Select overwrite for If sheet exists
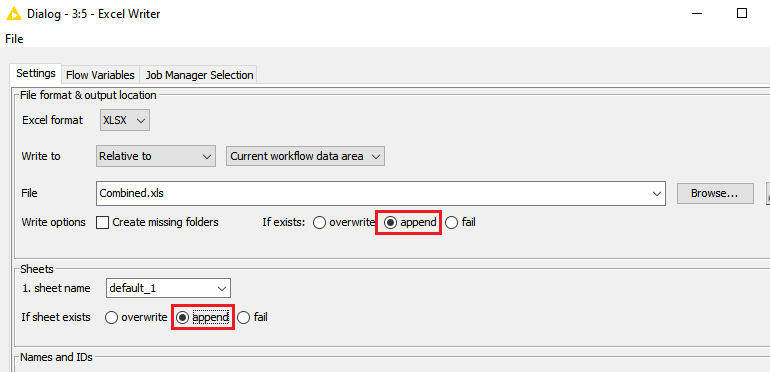The height and width of the screenshot is (372, 770). click(x=111, y=318)
